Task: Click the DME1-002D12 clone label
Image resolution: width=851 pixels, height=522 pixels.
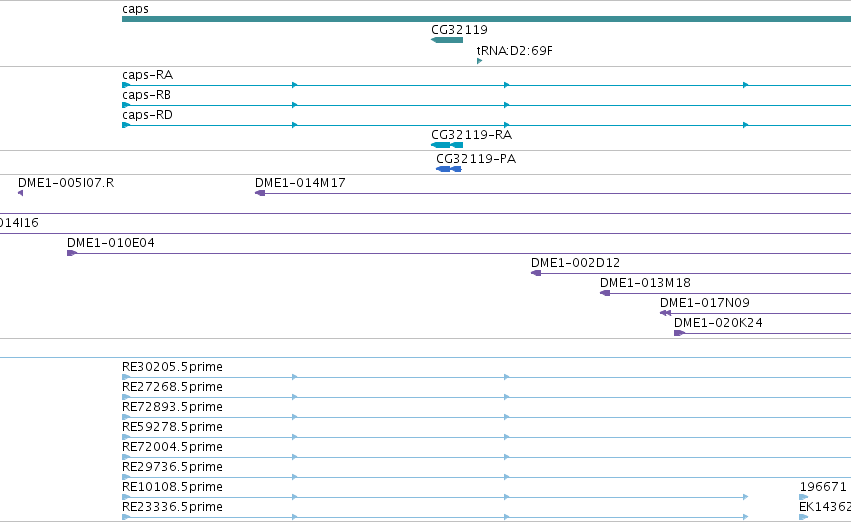Action: (x=575, y=263)
